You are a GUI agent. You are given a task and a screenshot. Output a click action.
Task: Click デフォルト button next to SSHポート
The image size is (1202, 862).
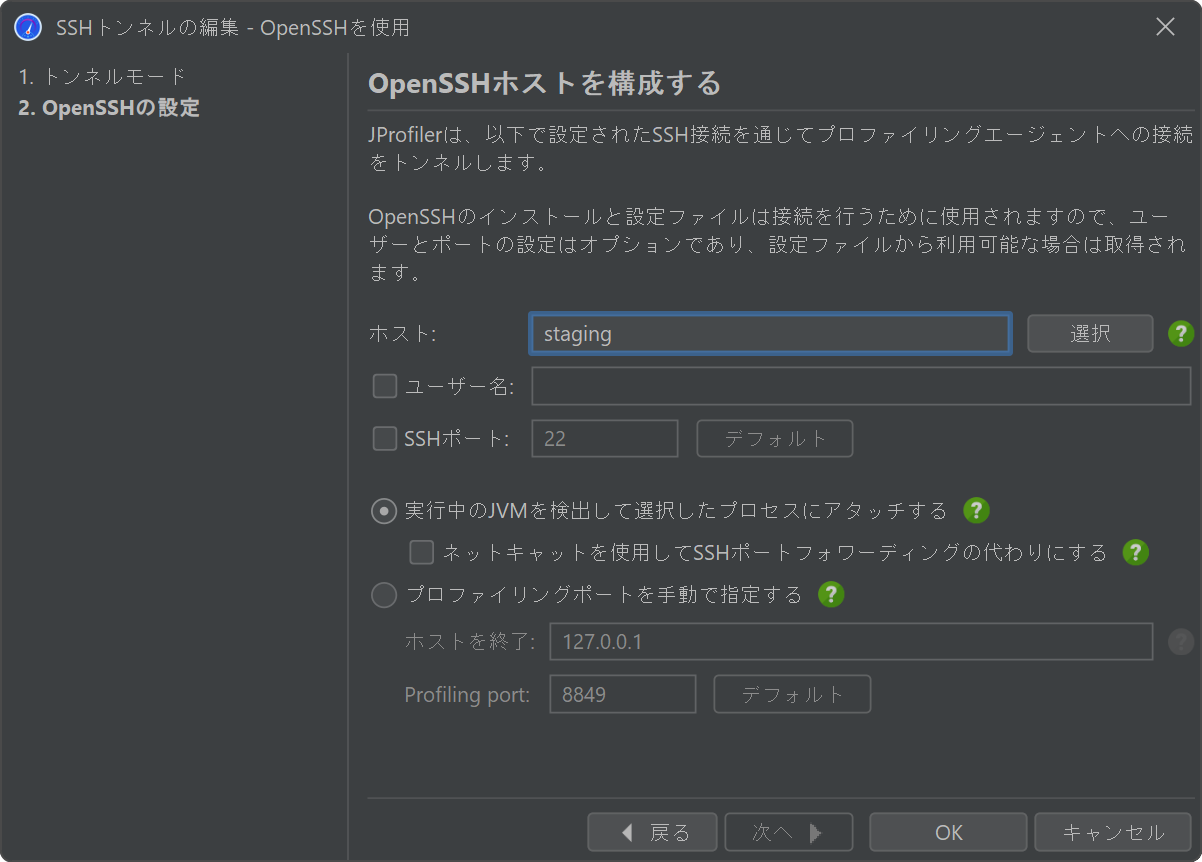tap(775, 438)
